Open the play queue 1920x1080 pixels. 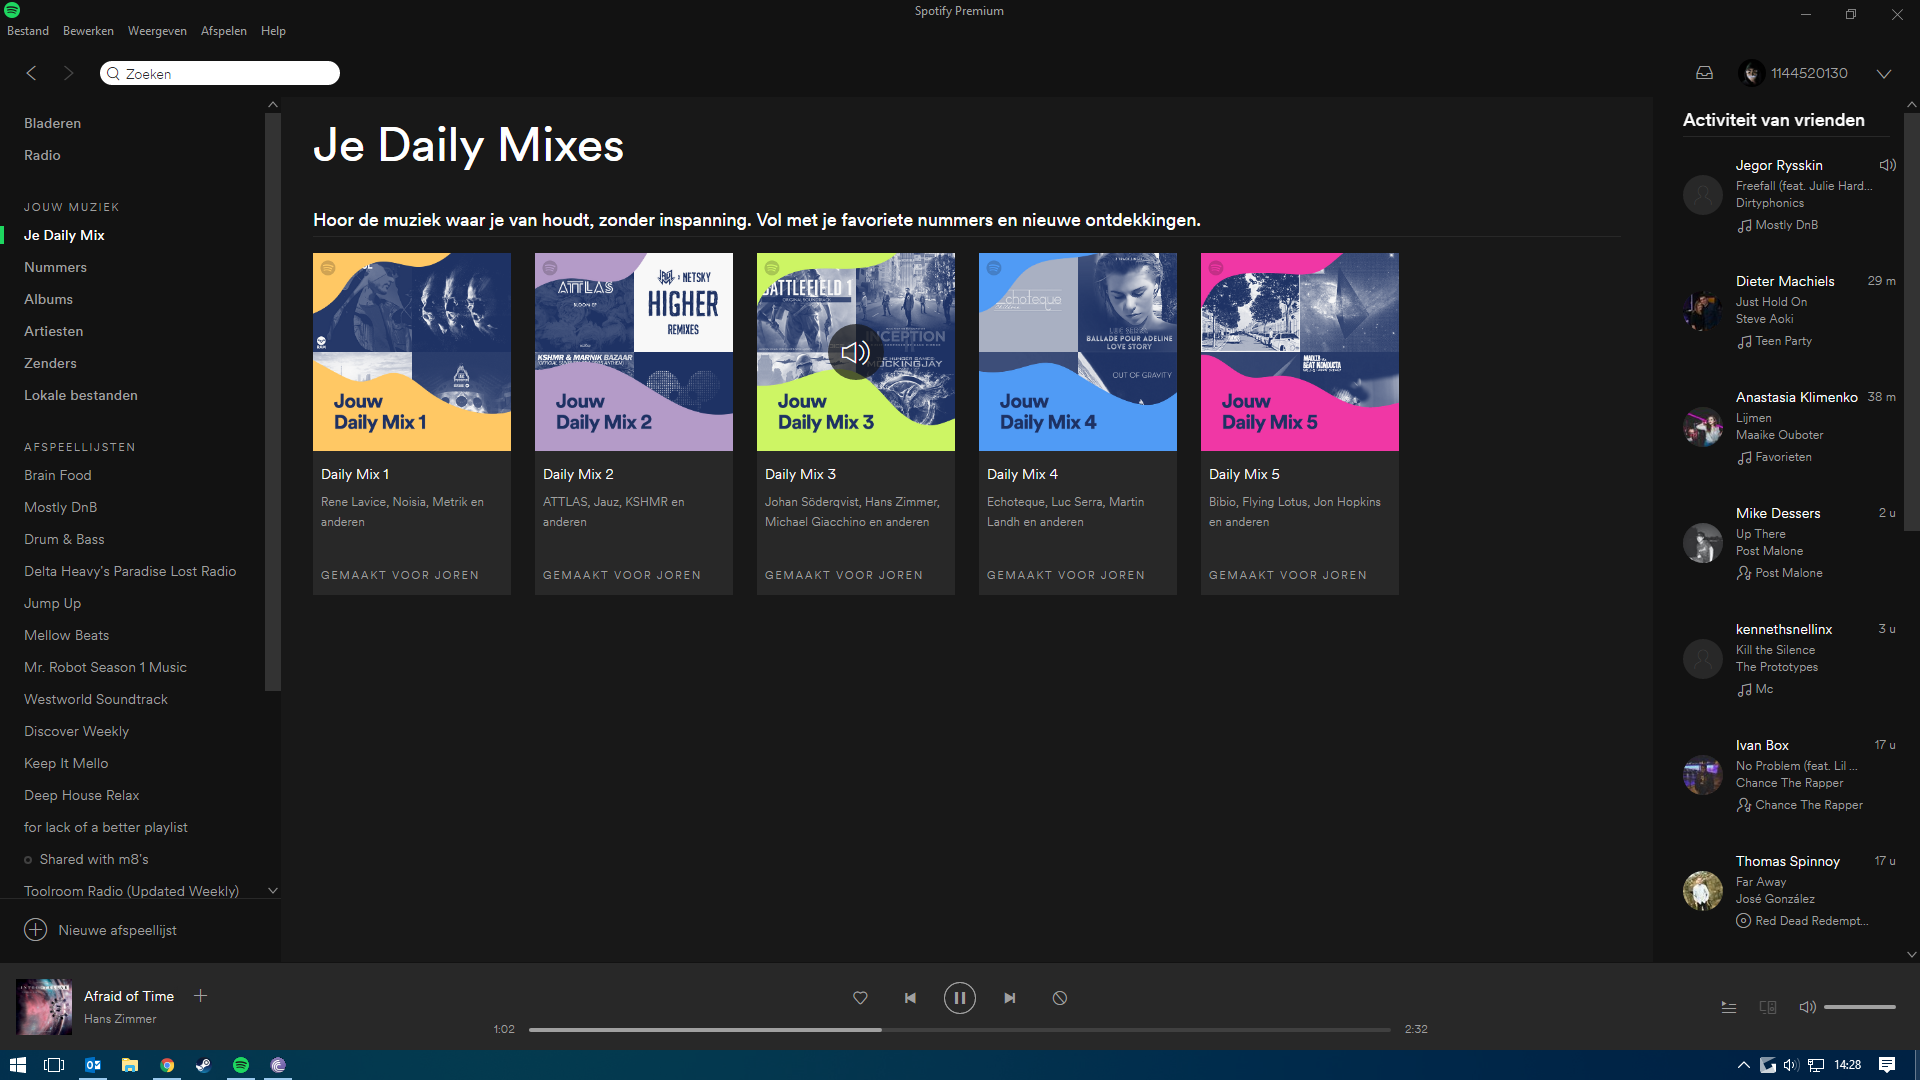click(x=1728, y=1007)
